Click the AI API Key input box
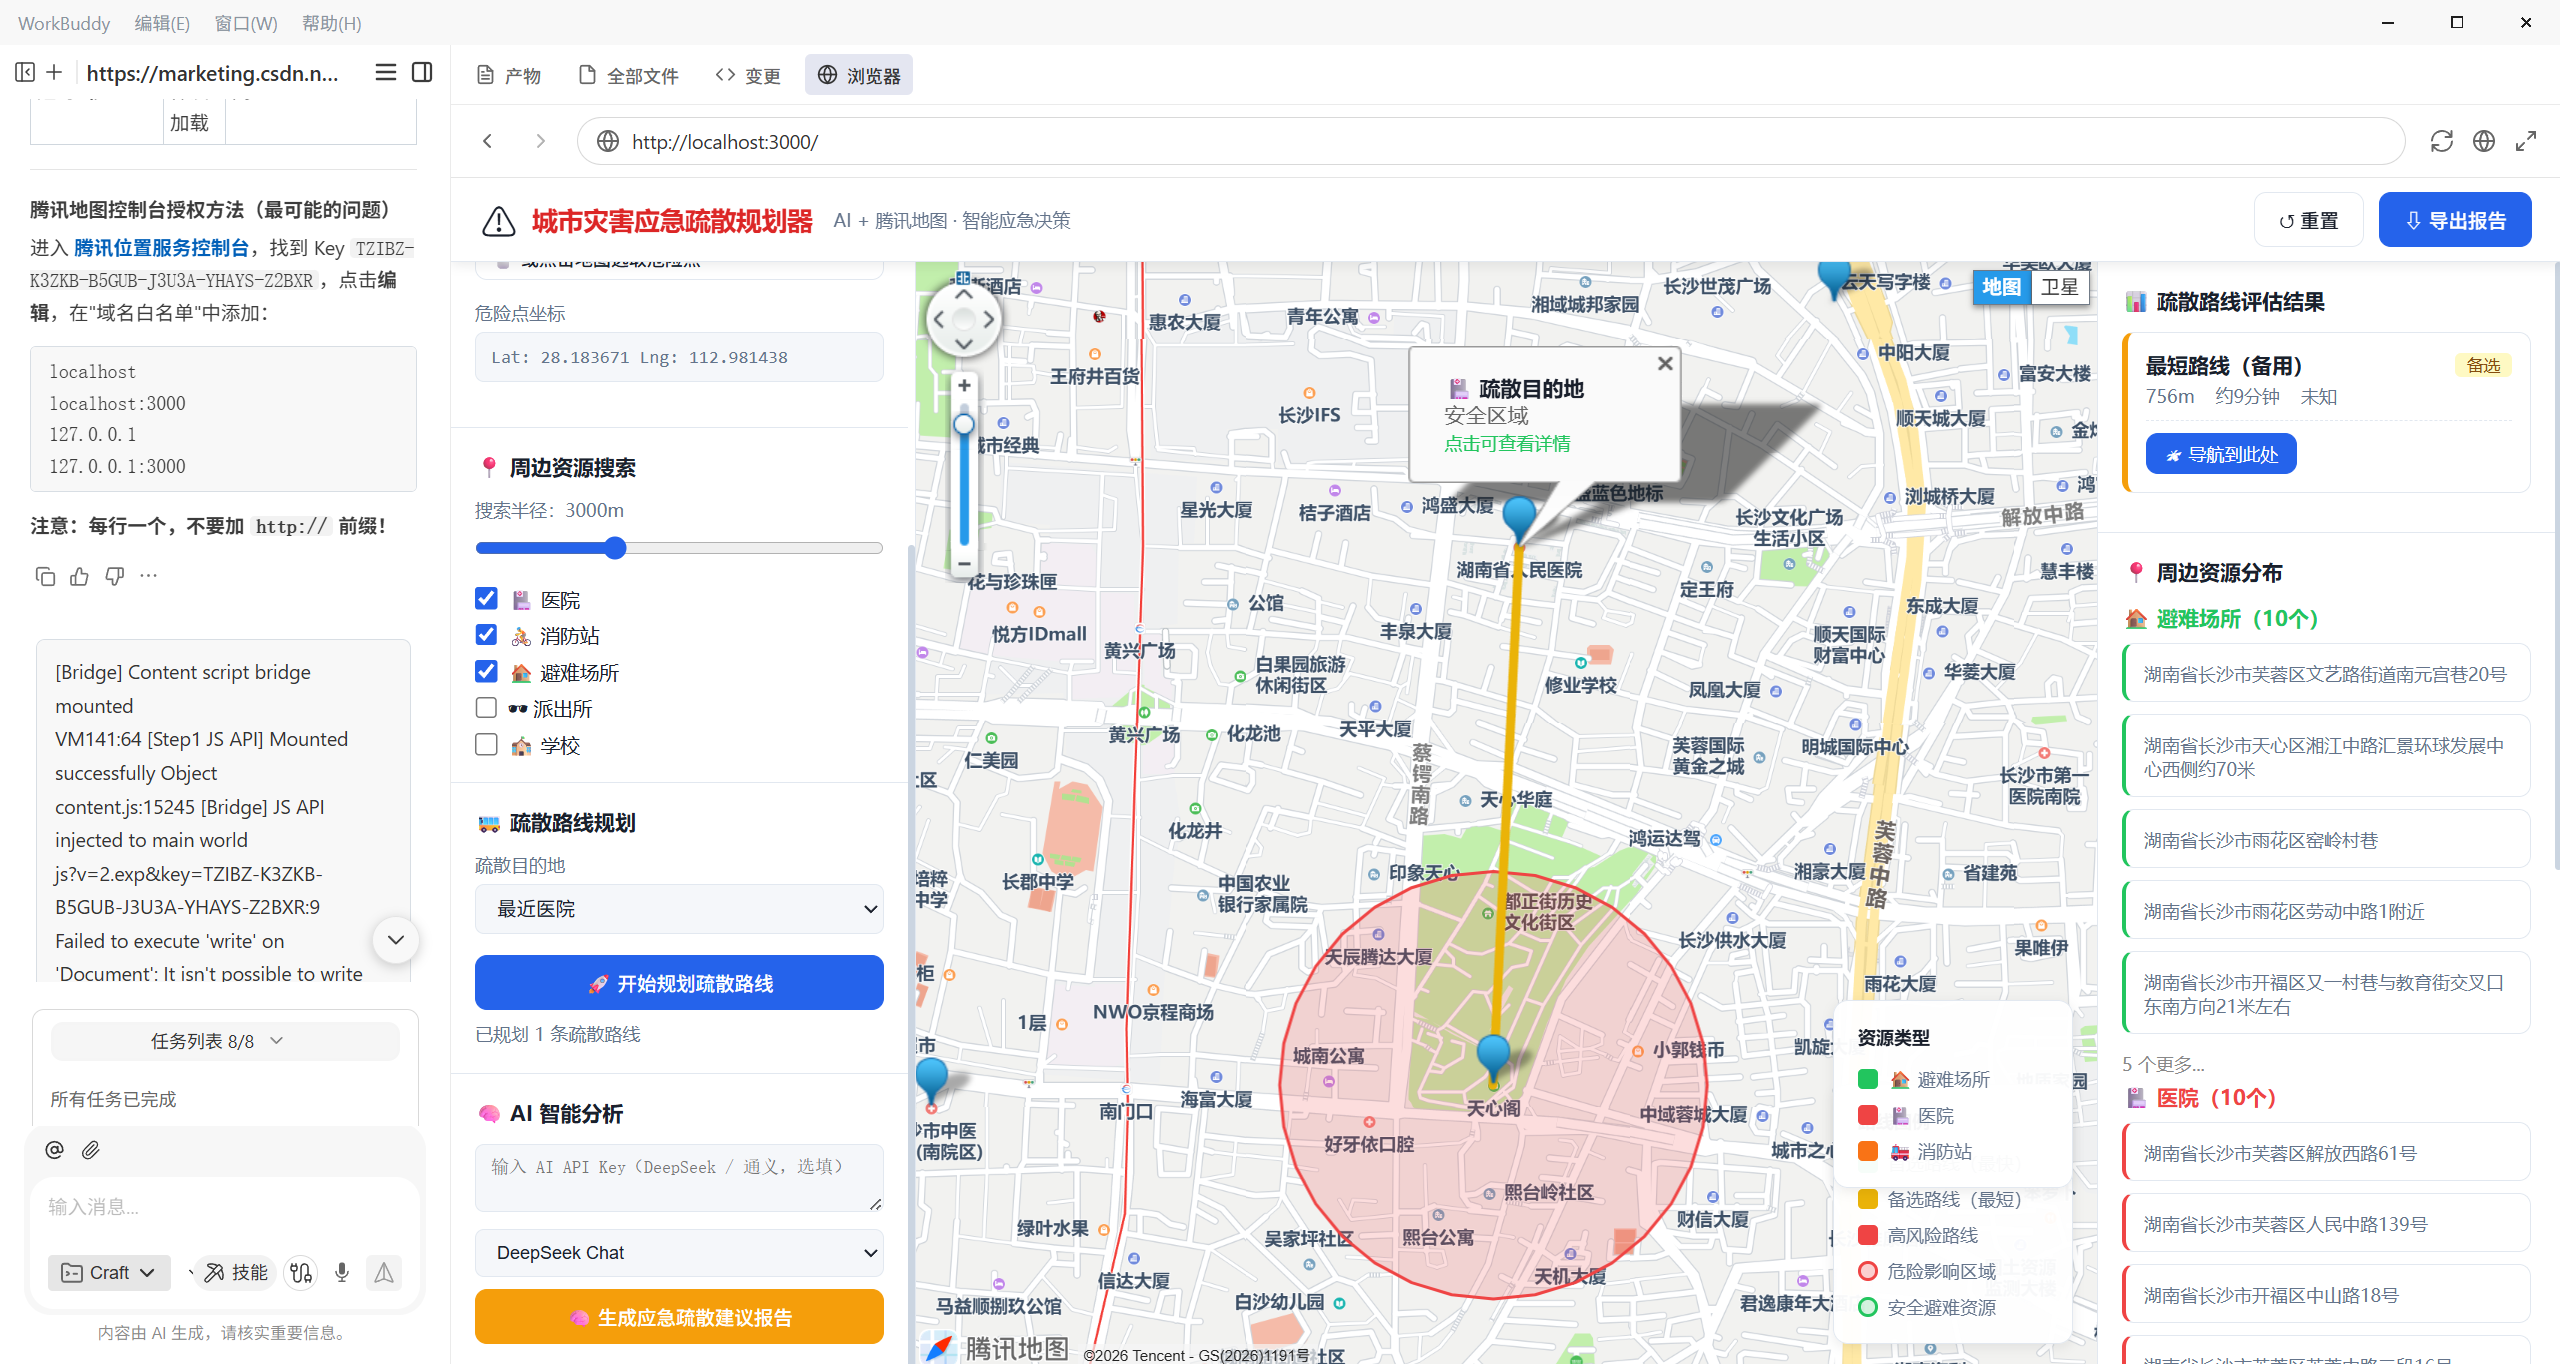Image resolution: width=2560 pixels, height=1364 pixels. (679, 1177)
